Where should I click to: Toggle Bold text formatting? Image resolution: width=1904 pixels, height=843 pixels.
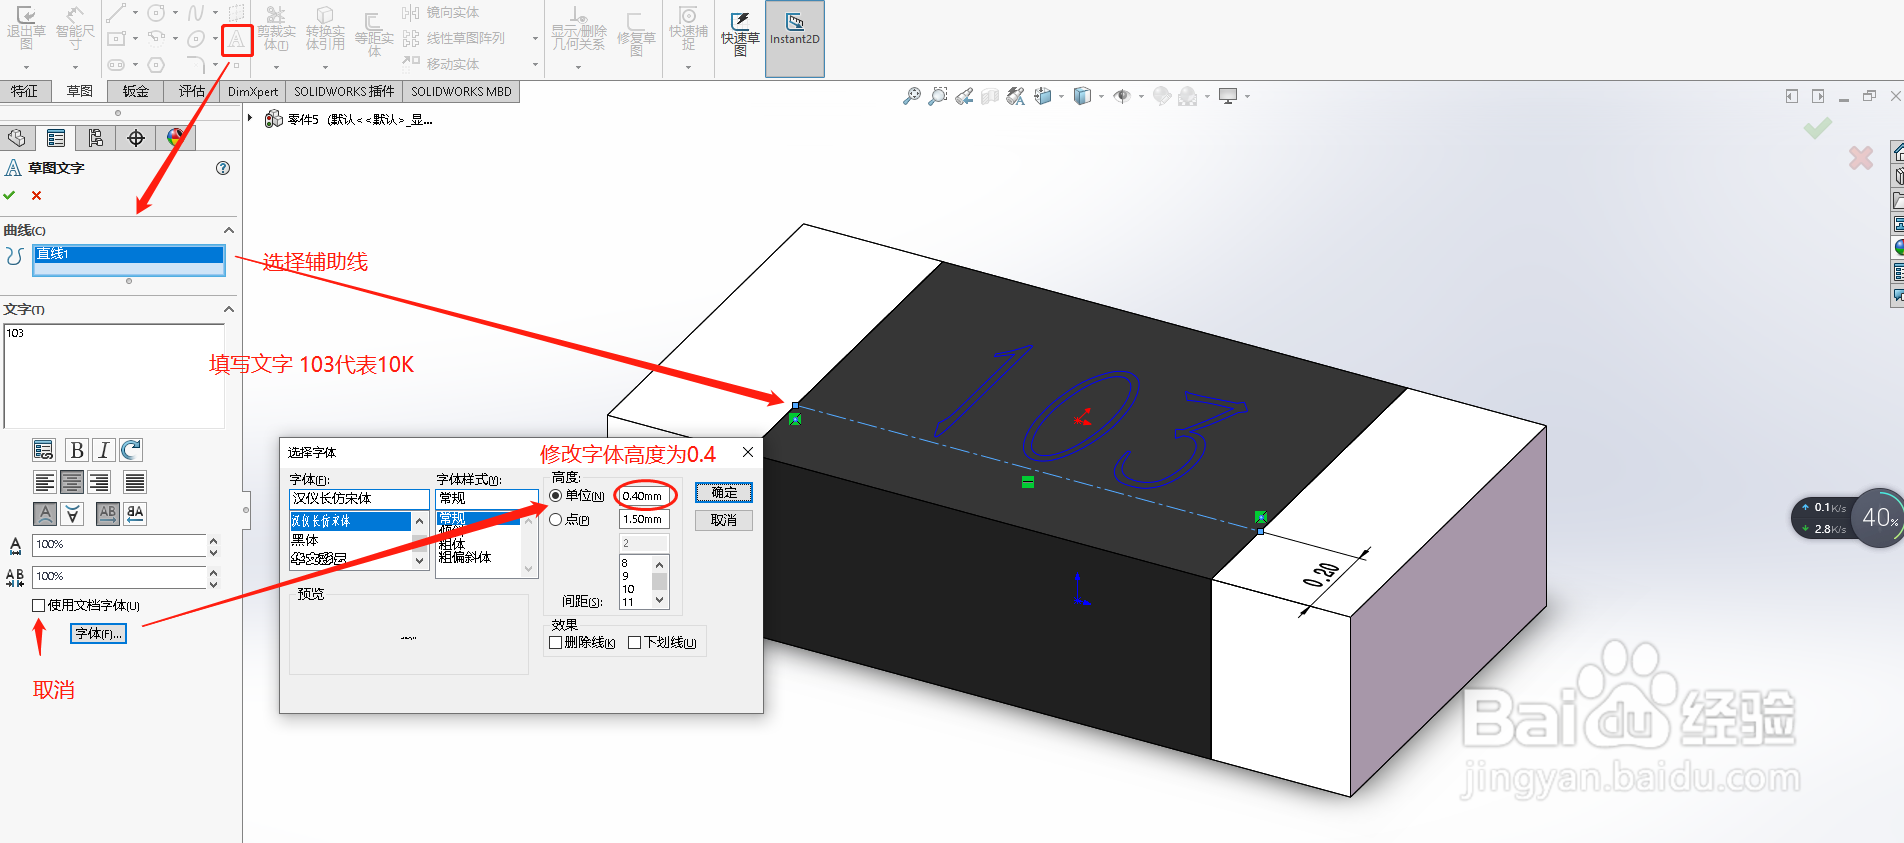point(76,450)
